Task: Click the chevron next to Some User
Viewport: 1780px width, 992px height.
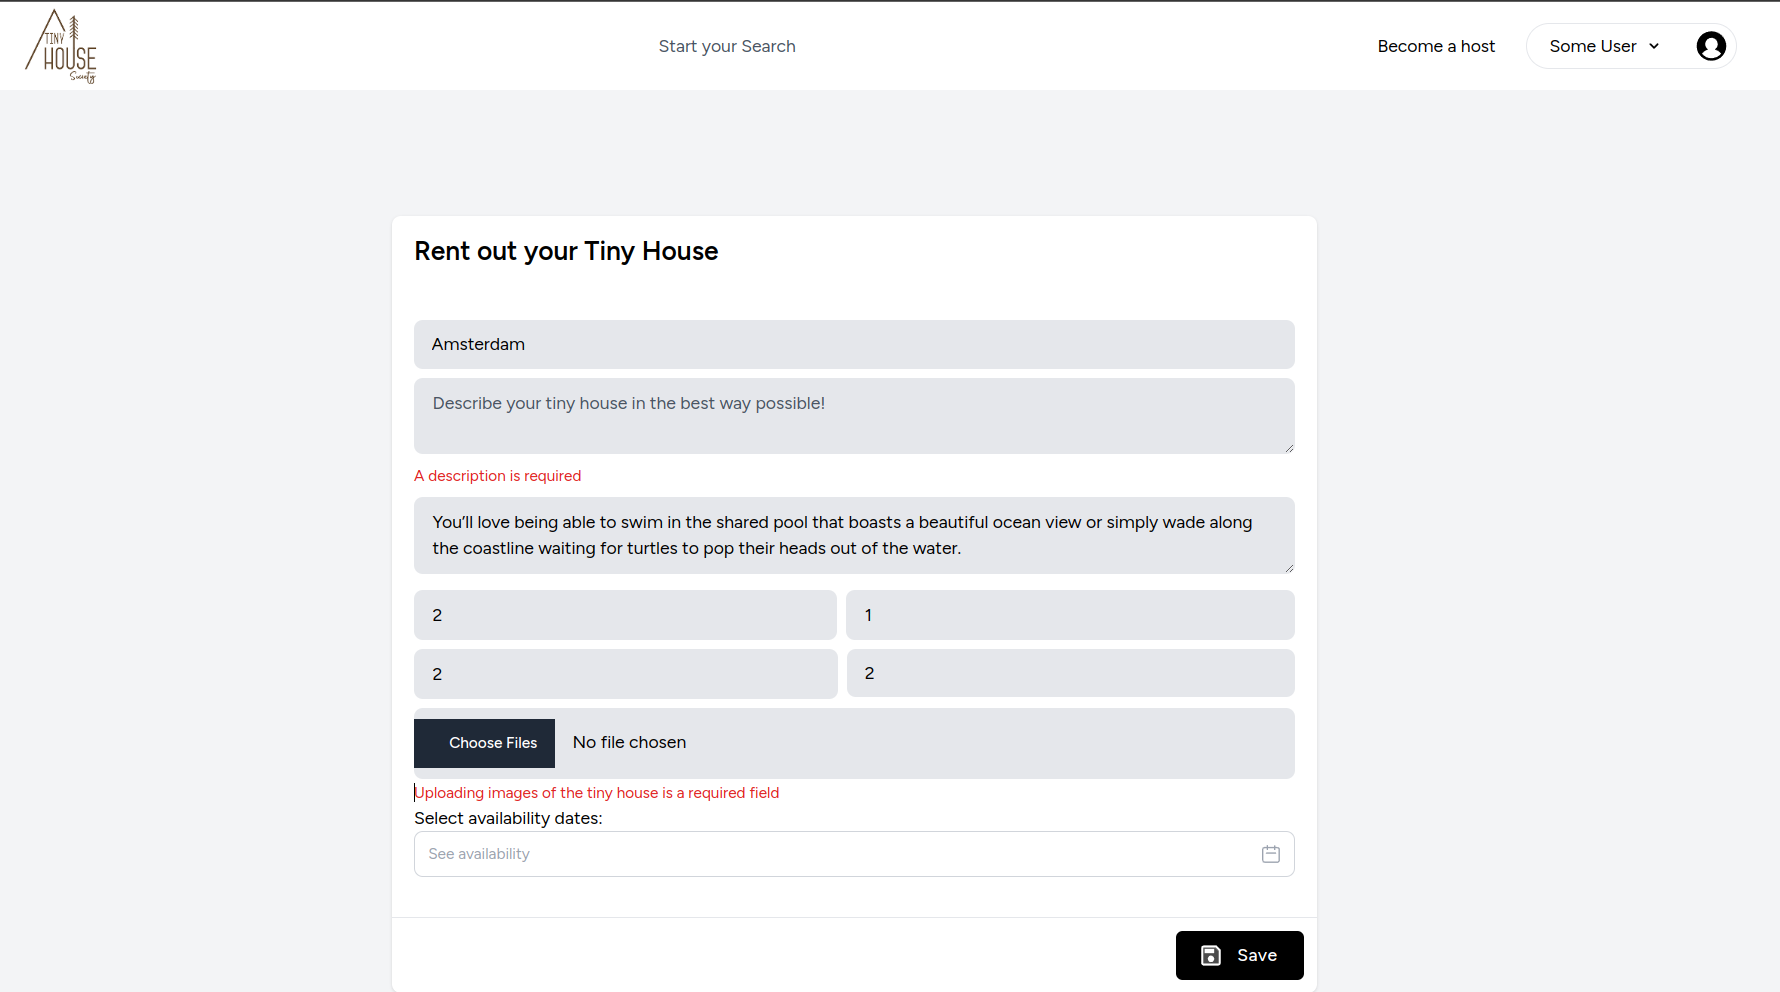Action: [1655, 46]
